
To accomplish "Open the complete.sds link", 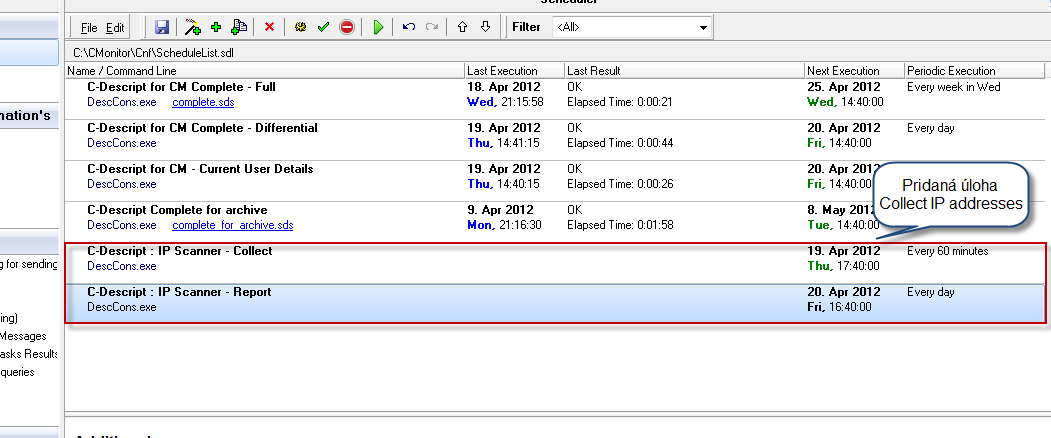I will [x=203, y=103].
